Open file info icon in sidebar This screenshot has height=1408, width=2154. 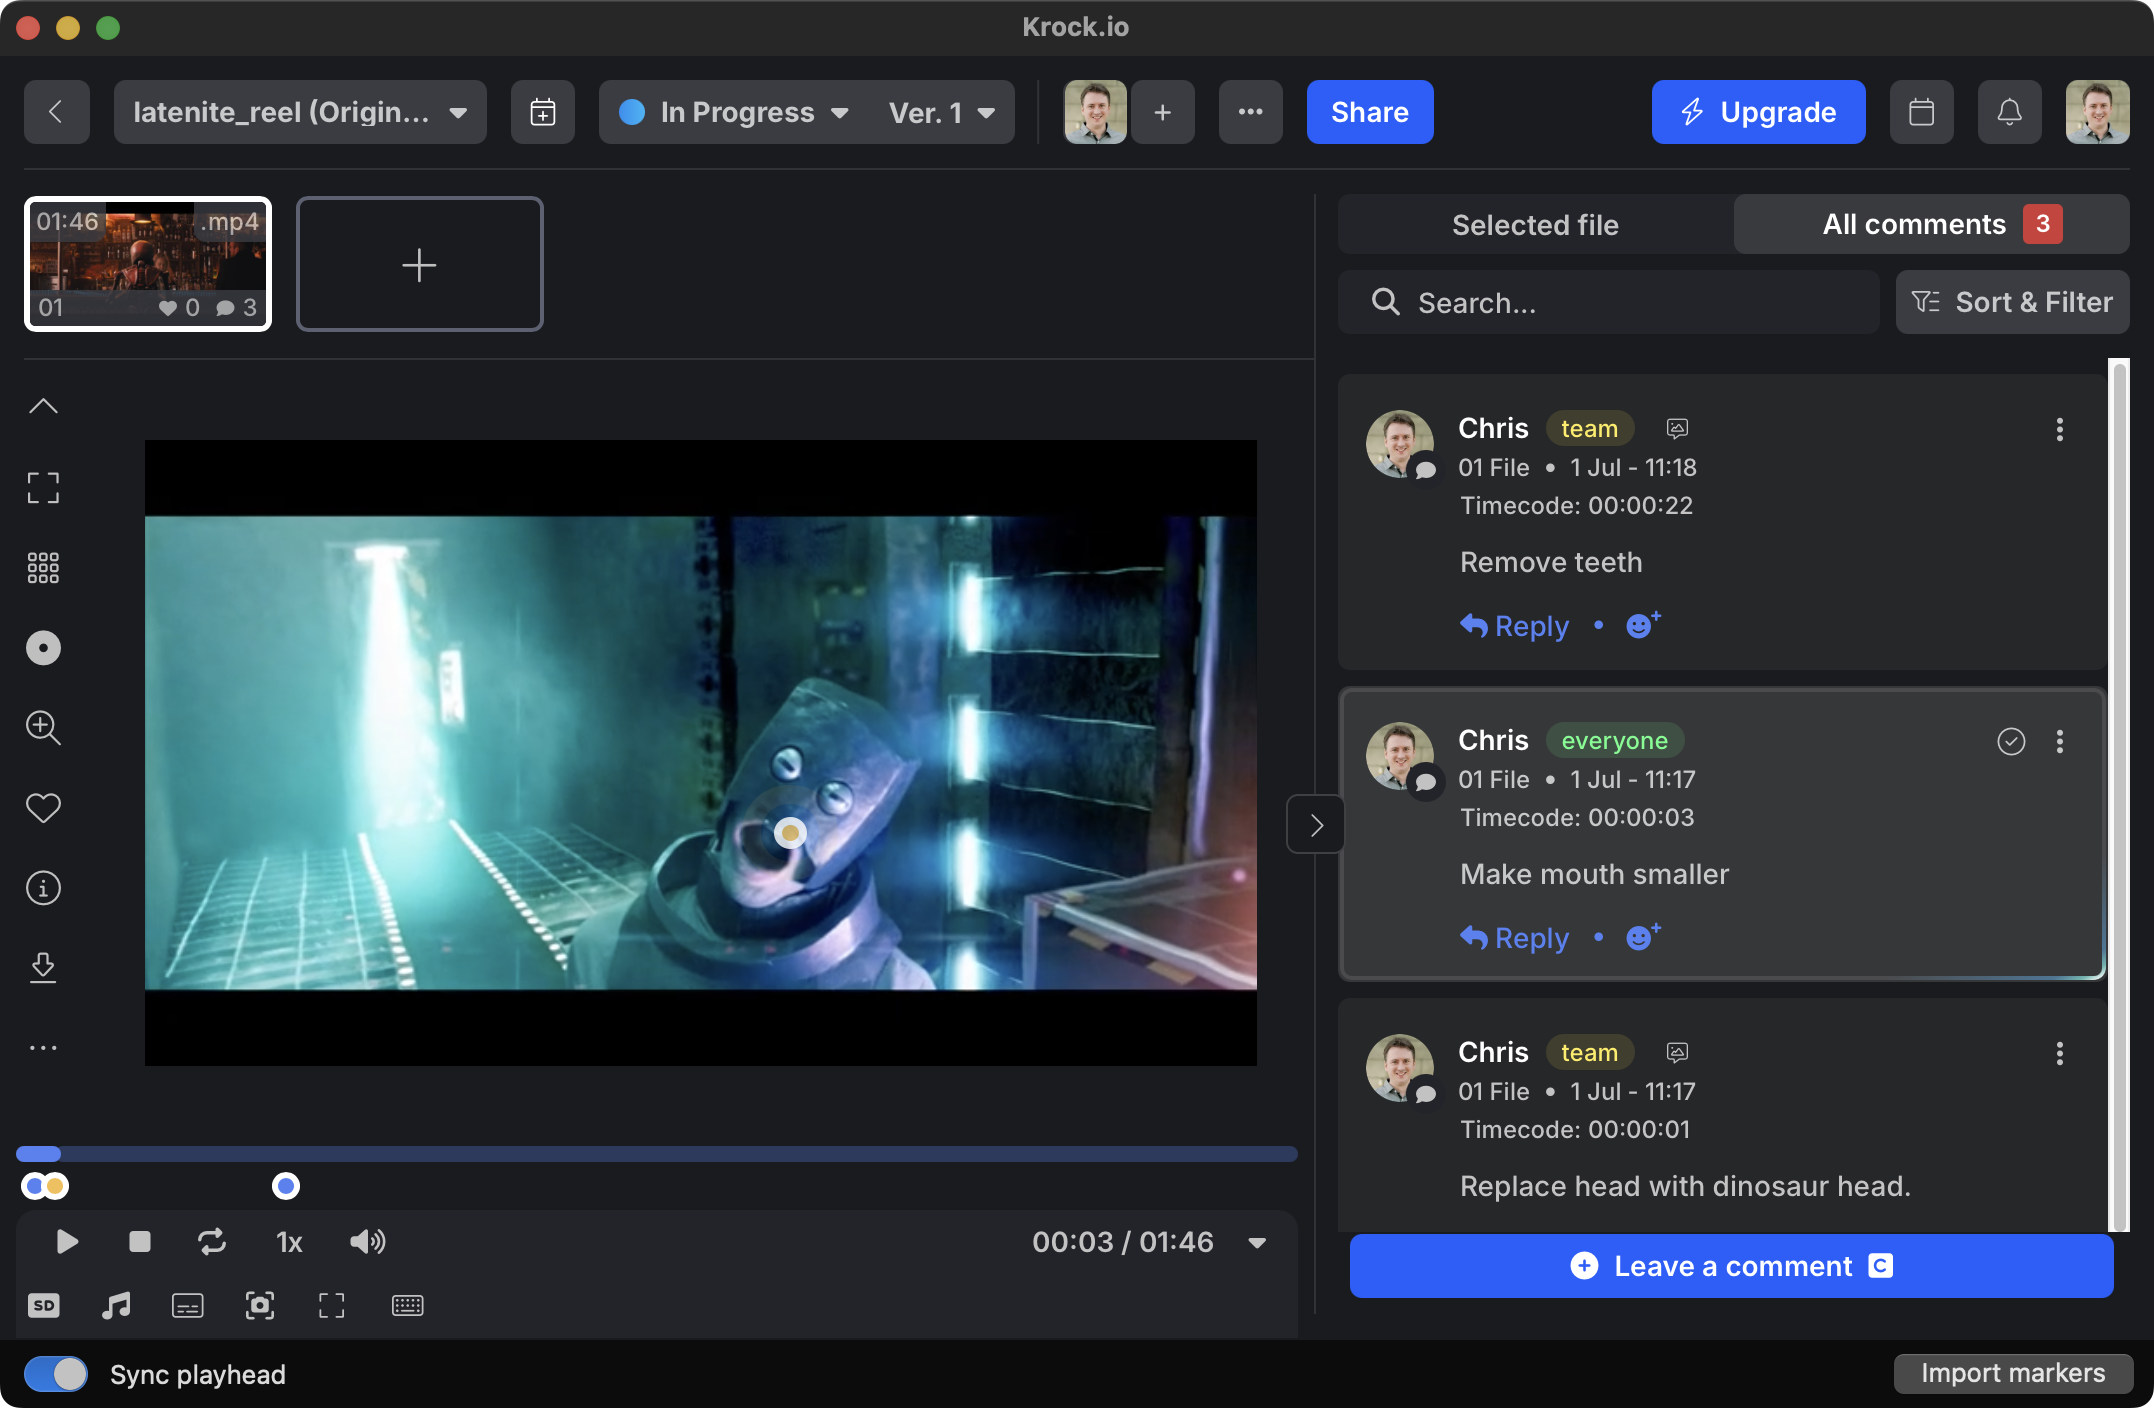tap(43, 888)
